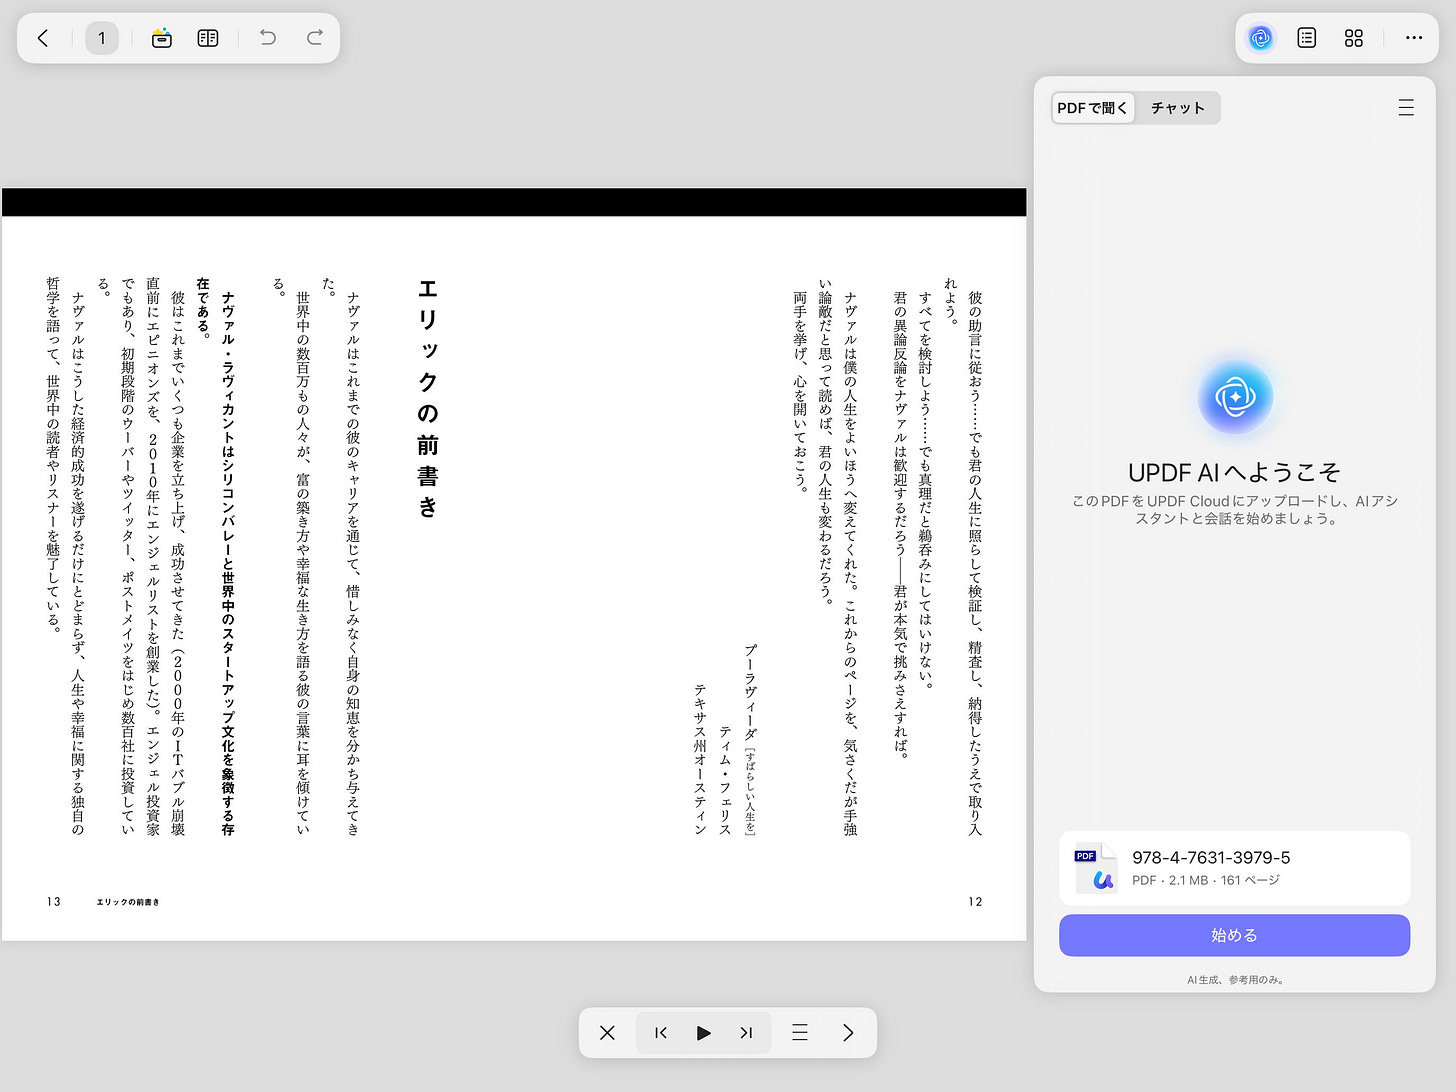Advance playback with the right chevron
This screenshot has height=1092, width=1456.
tap(848, 1032)
